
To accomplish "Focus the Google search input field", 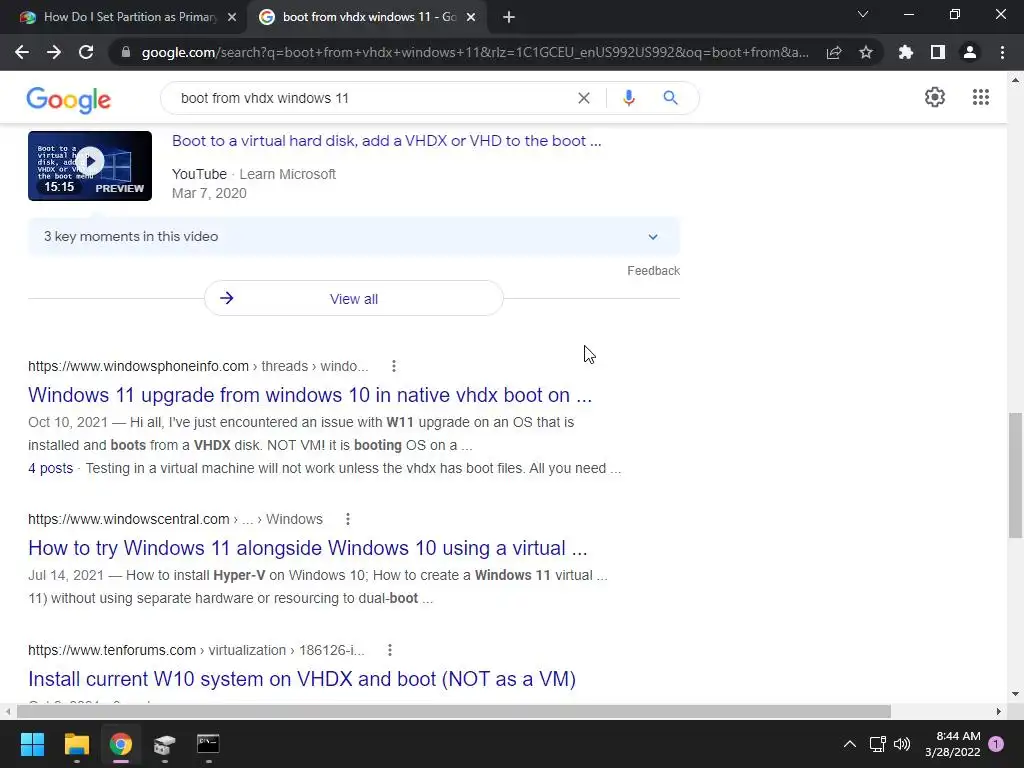I will click(372, 98).
